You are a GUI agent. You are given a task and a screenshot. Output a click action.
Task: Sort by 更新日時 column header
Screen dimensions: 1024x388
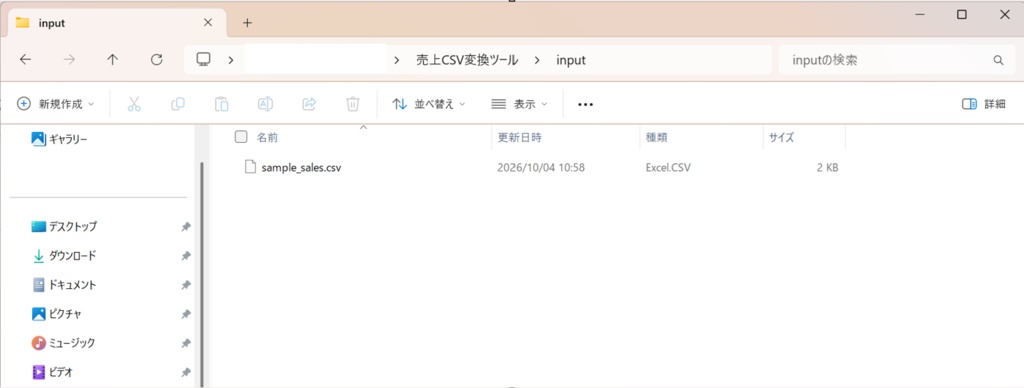520,138
